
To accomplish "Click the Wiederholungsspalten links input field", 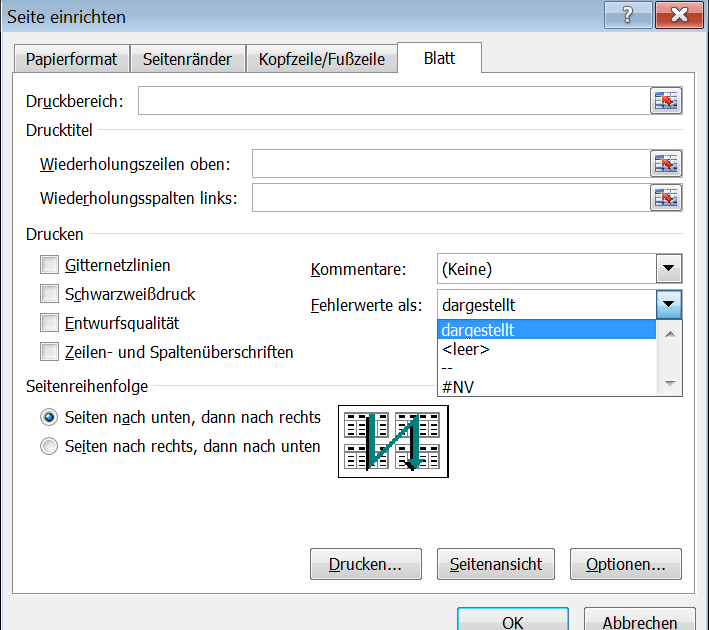I will point(451,198).
